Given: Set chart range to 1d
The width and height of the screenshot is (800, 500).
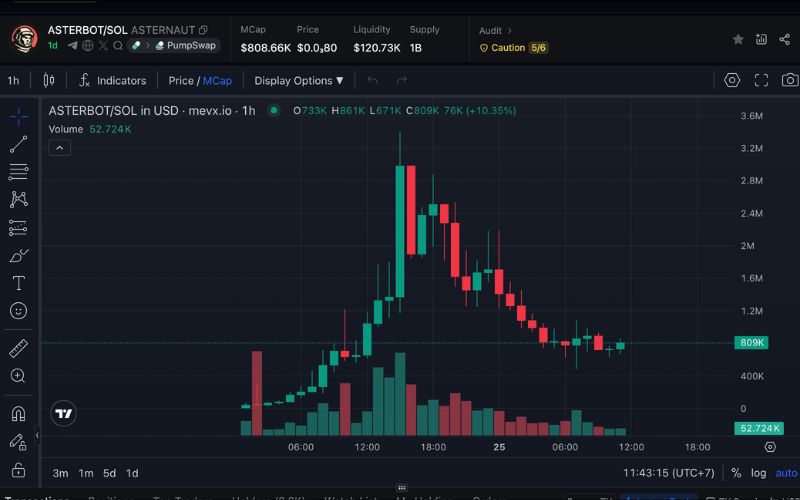Looking at the screenshot, I should coord(132,473).
